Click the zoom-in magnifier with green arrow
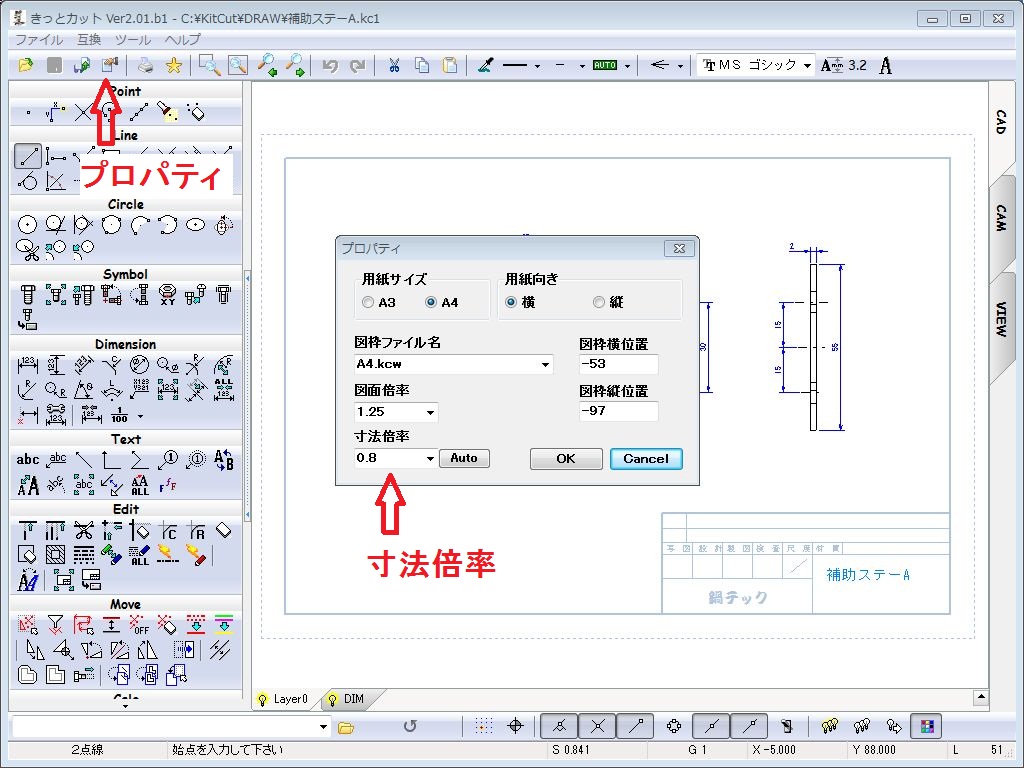This screenshot has height=768, width=1024. [266, 65]
